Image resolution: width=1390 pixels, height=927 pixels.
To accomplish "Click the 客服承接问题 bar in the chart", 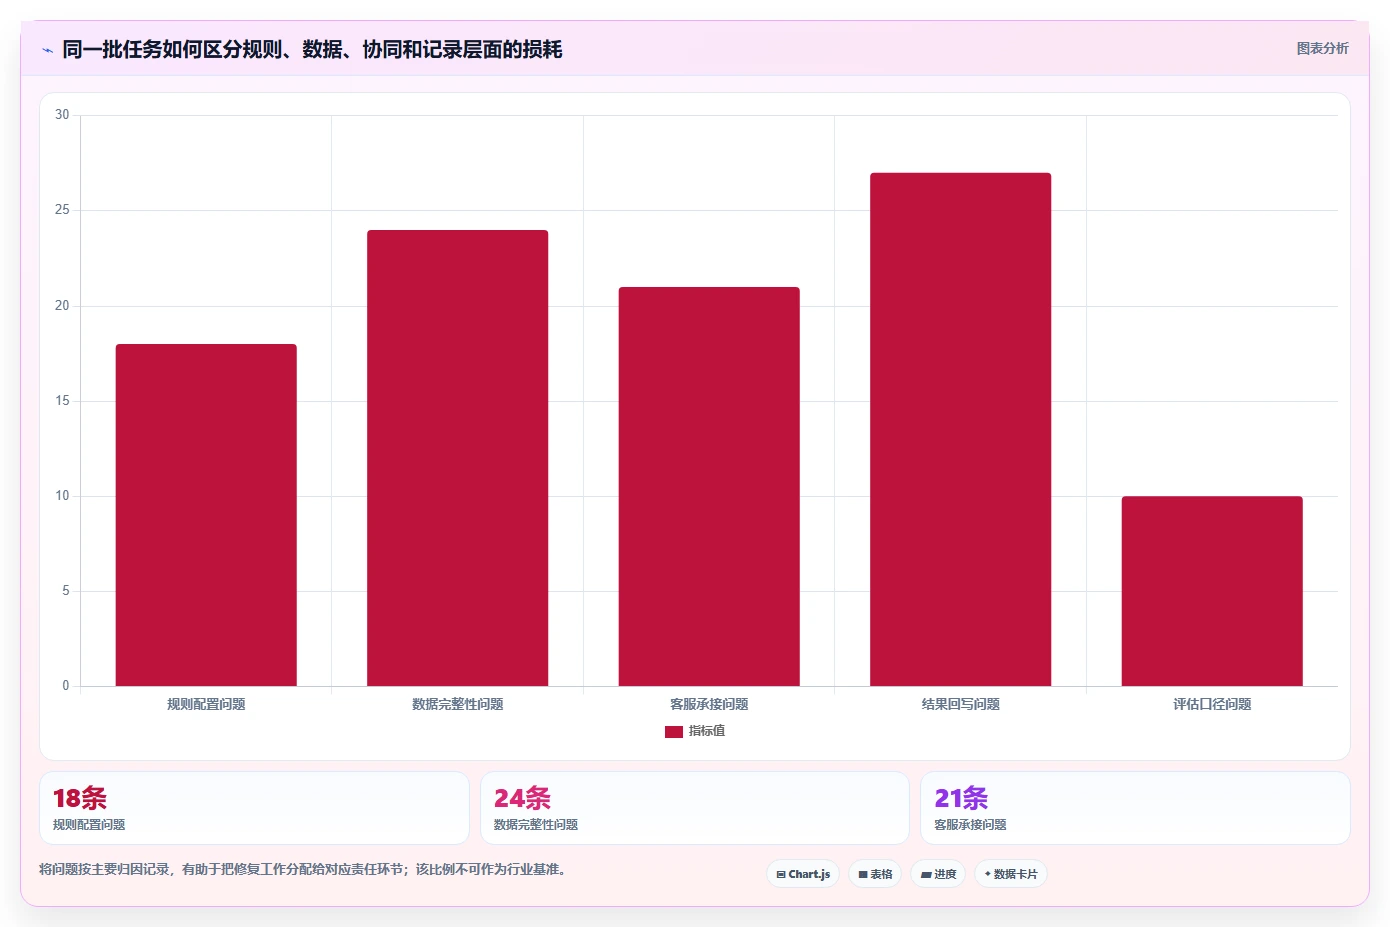I will pyautogui.click(x=709, y=487).
